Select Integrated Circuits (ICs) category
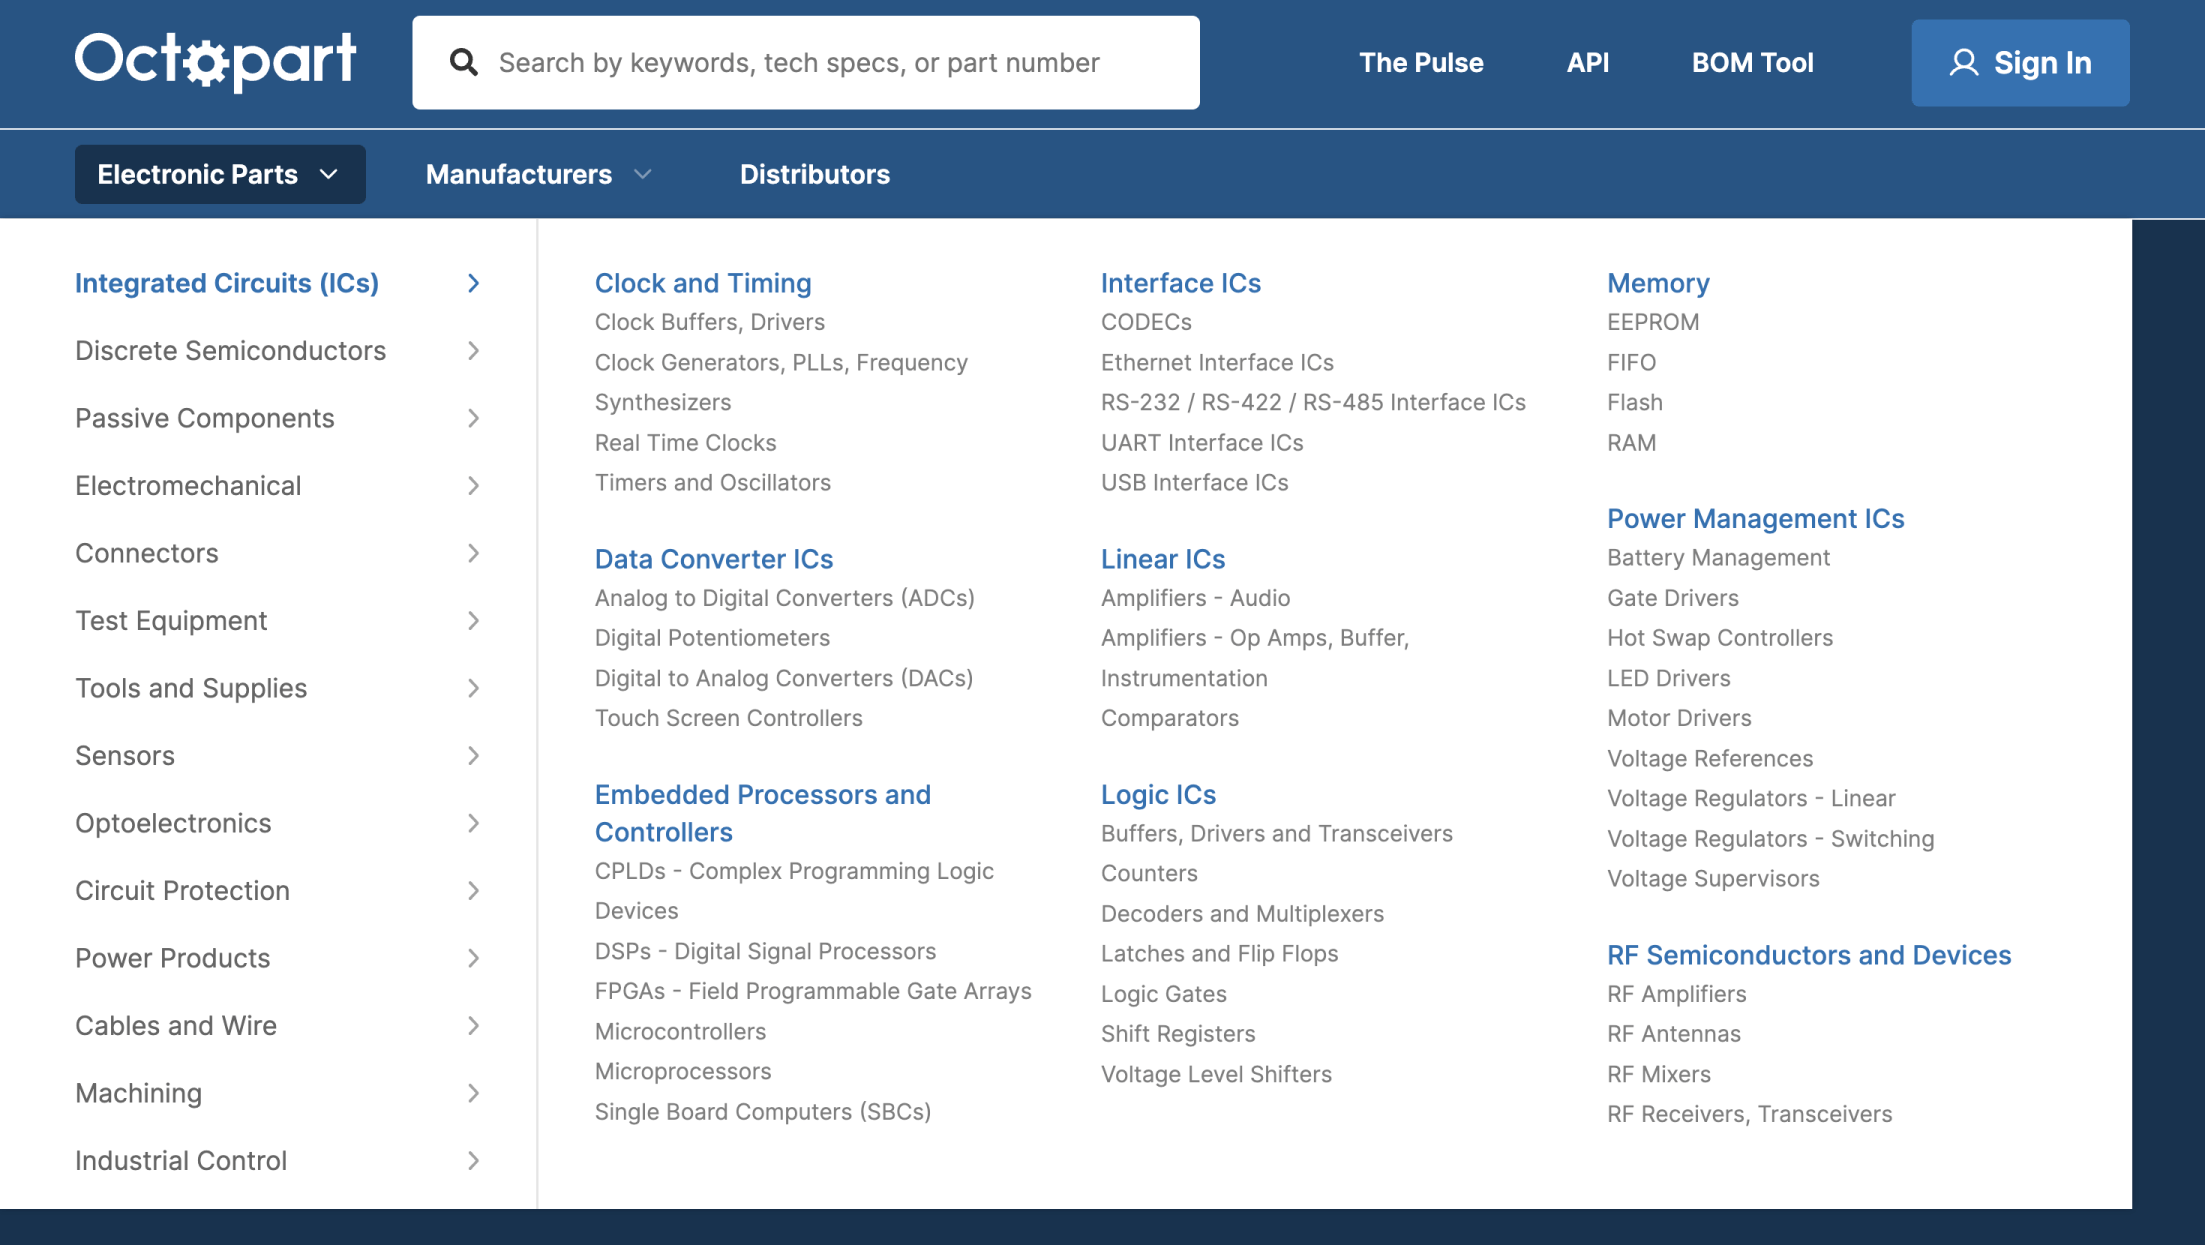Screen dimensions: 2205x1245 click(227, 283)
